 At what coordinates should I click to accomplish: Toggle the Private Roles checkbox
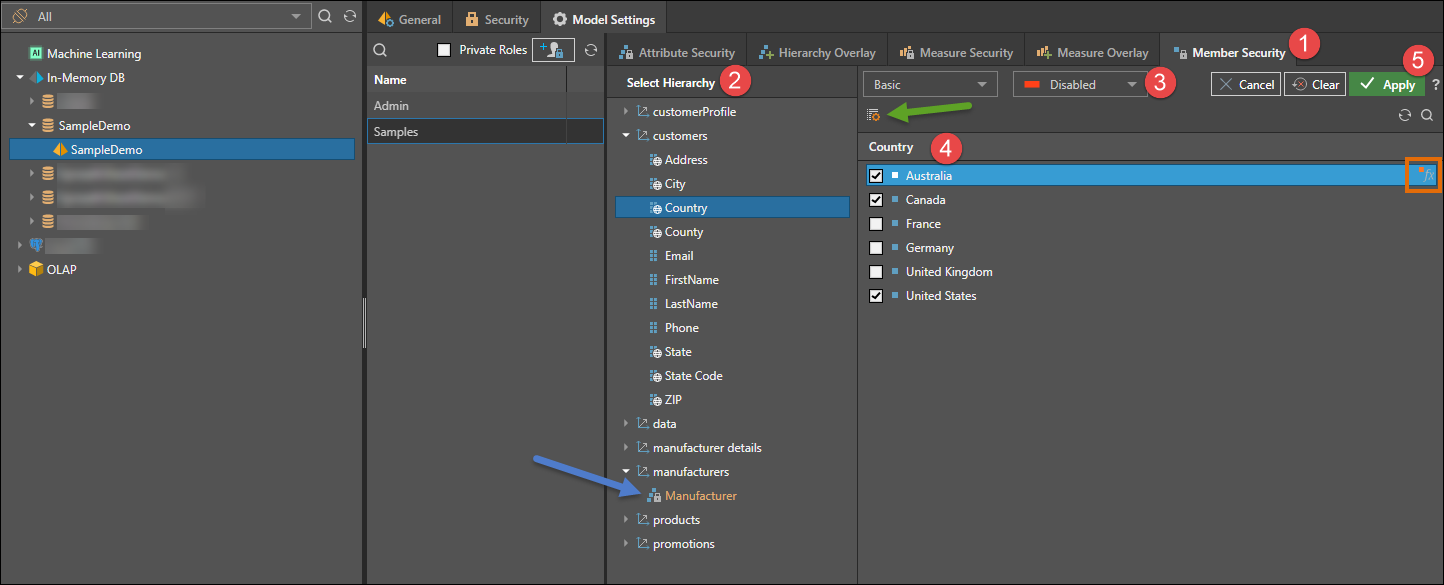[x=444, y=50]
